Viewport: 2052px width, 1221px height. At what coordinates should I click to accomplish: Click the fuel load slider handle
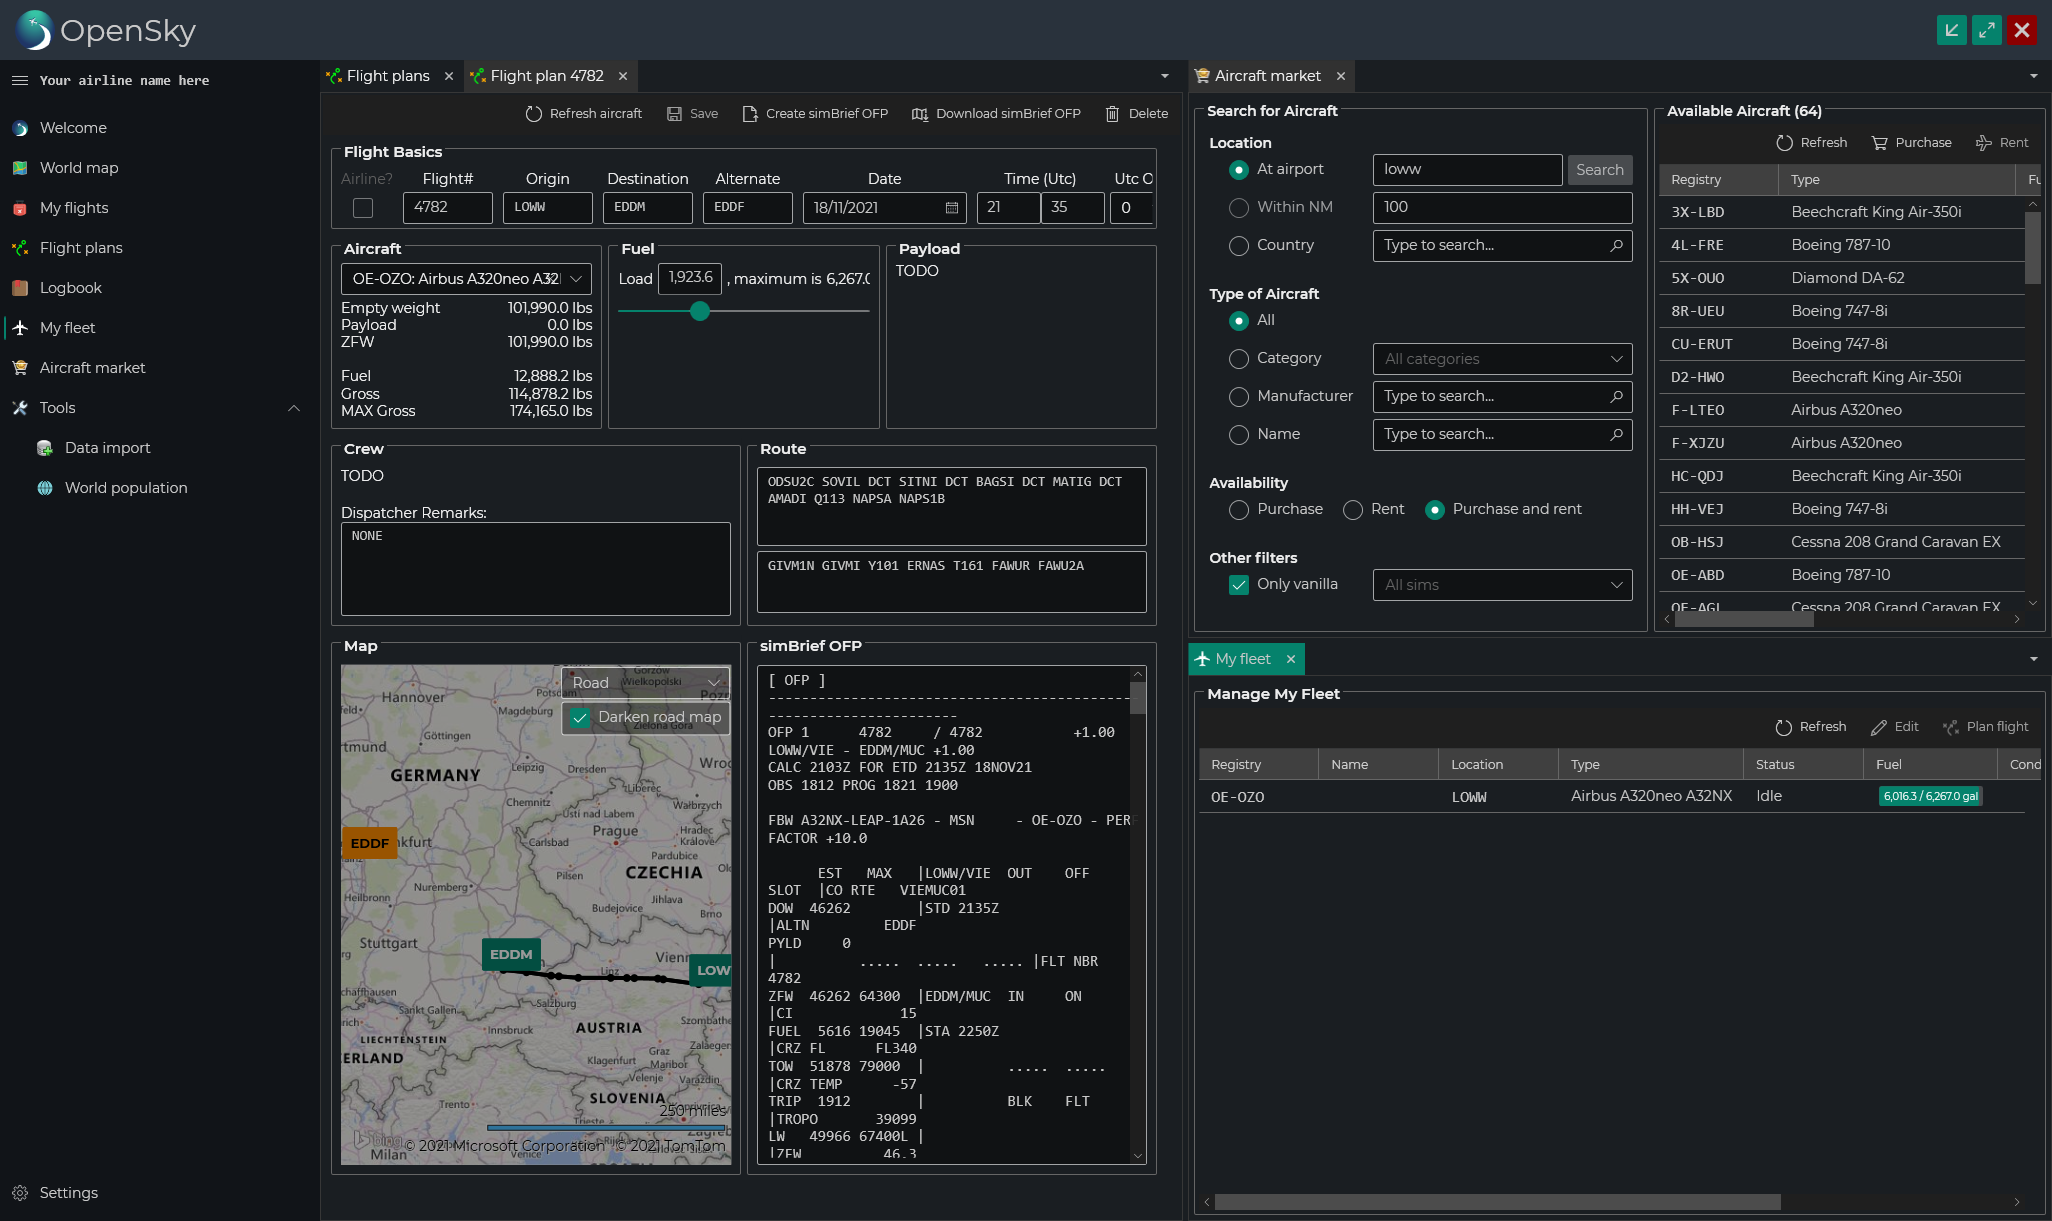pos(700,311)
